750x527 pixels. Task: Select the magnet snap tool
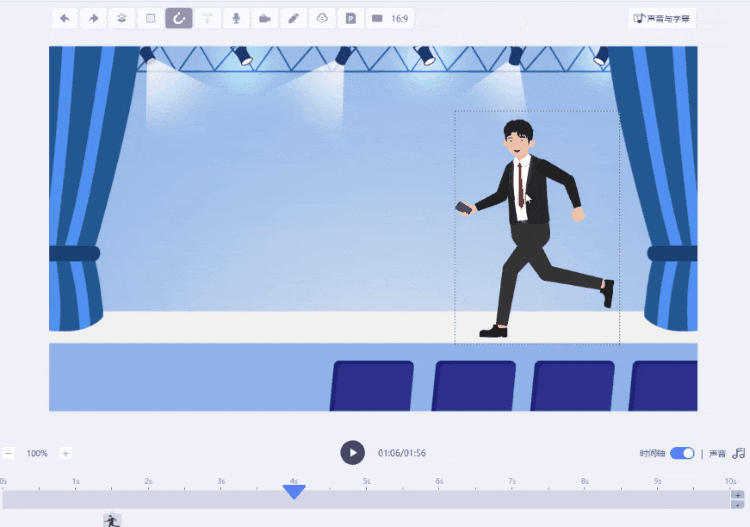pos(179,19)
